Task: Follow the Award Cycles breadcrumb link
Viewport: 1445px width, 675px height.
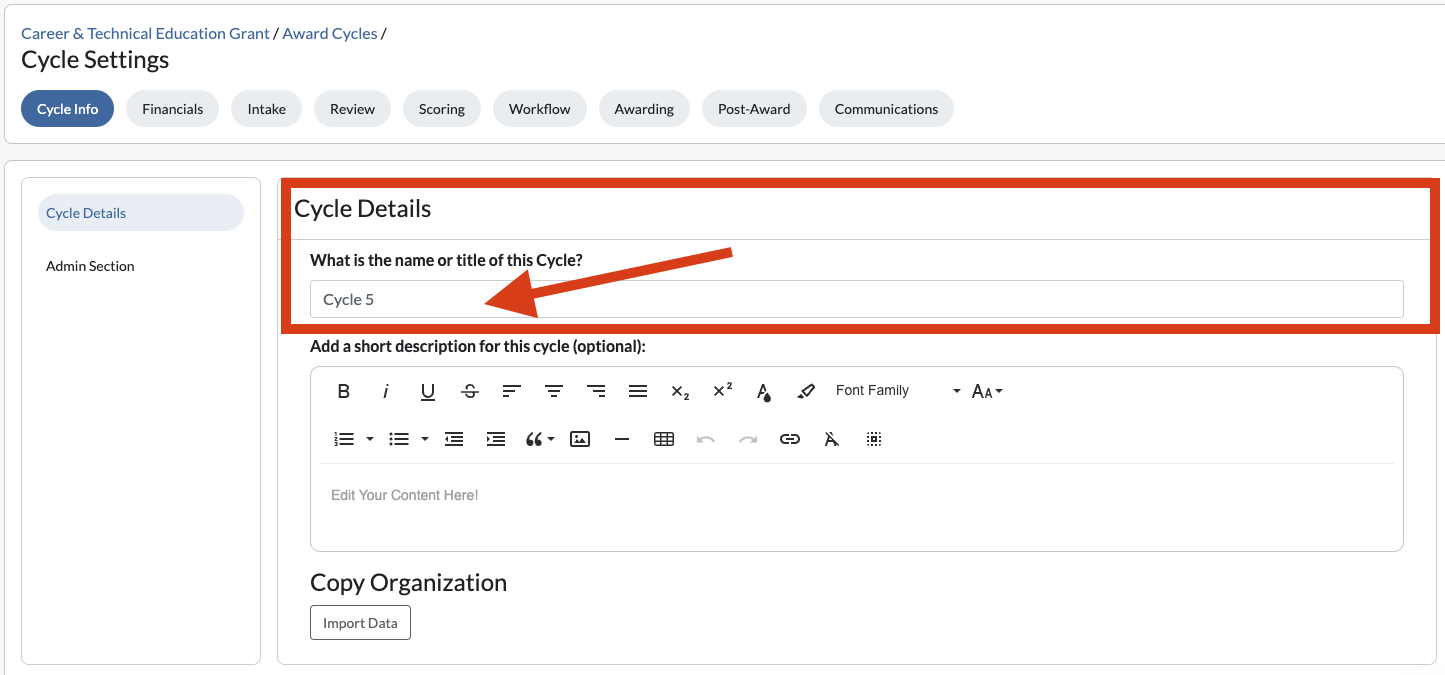Action: (x=330, y=34)
